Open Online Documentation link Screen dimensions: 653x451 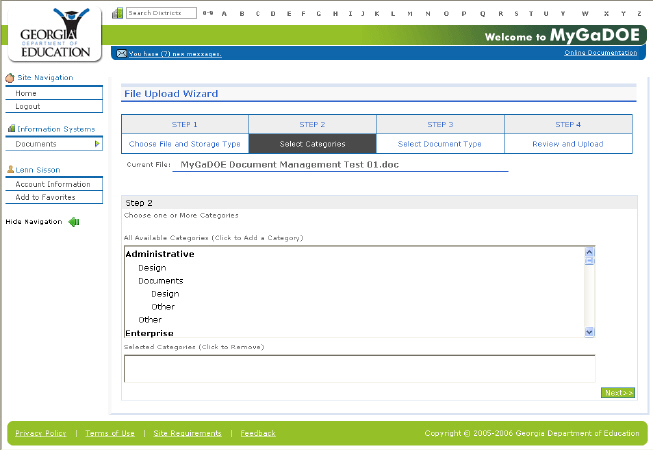tap(601, 52)
